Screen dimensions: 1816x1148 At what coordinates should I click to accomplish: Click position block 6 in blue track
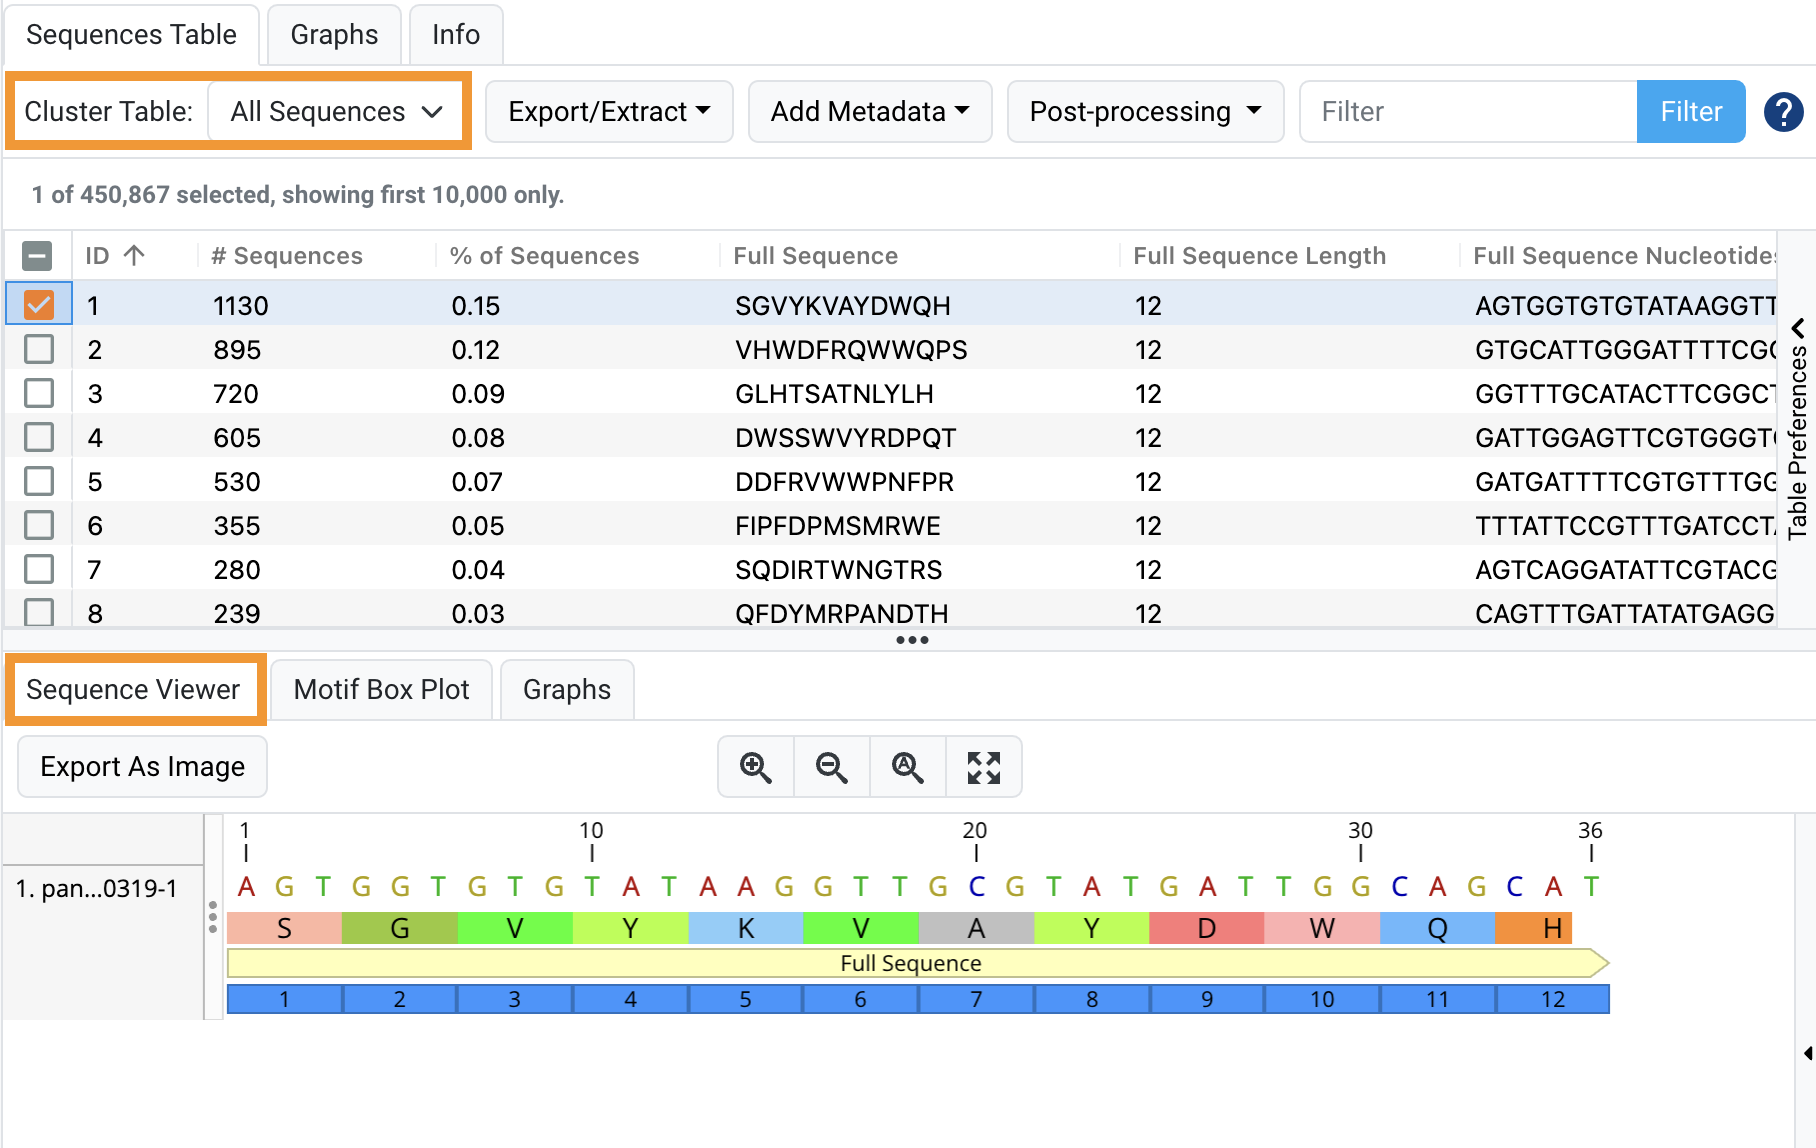tap(861, 999)
